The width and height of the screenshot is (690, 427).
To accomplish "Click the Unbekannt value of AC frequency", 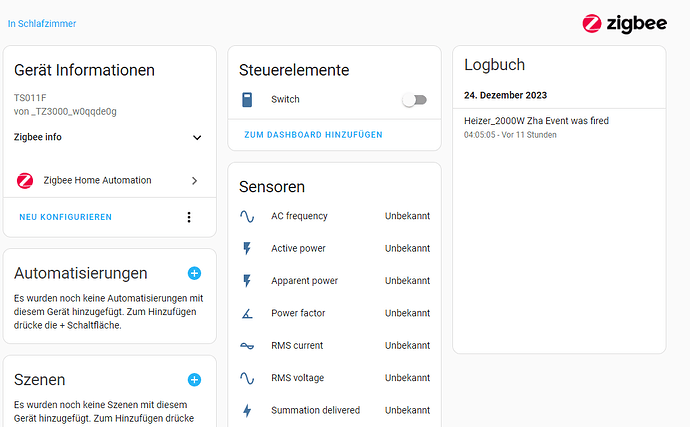I will click(x=407, y=216).
